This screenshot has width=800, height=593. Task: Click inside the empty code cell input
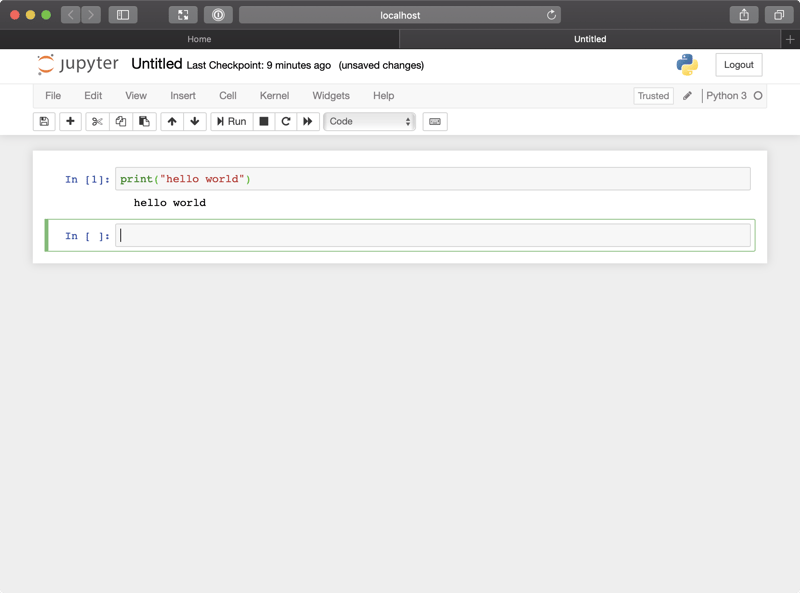point(433,235)
